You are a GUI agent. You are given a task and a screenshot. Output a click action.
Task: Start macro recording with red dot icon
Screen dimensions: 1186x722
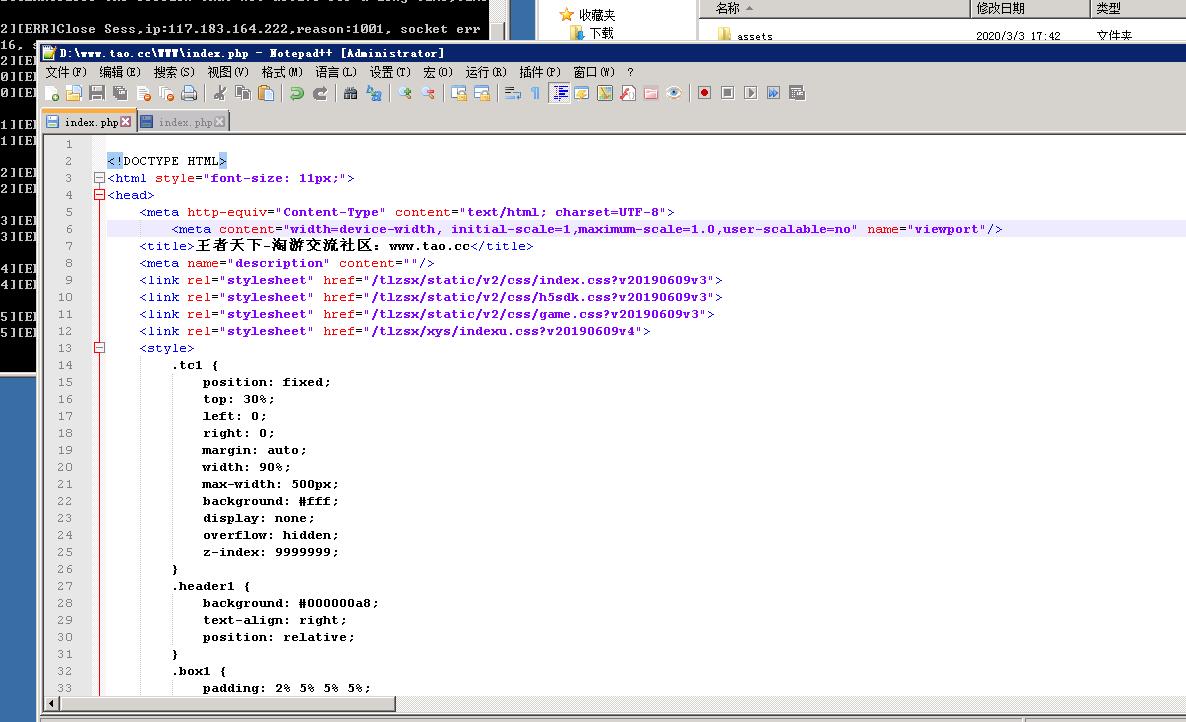pyautogui.click(x=704, y=93)
